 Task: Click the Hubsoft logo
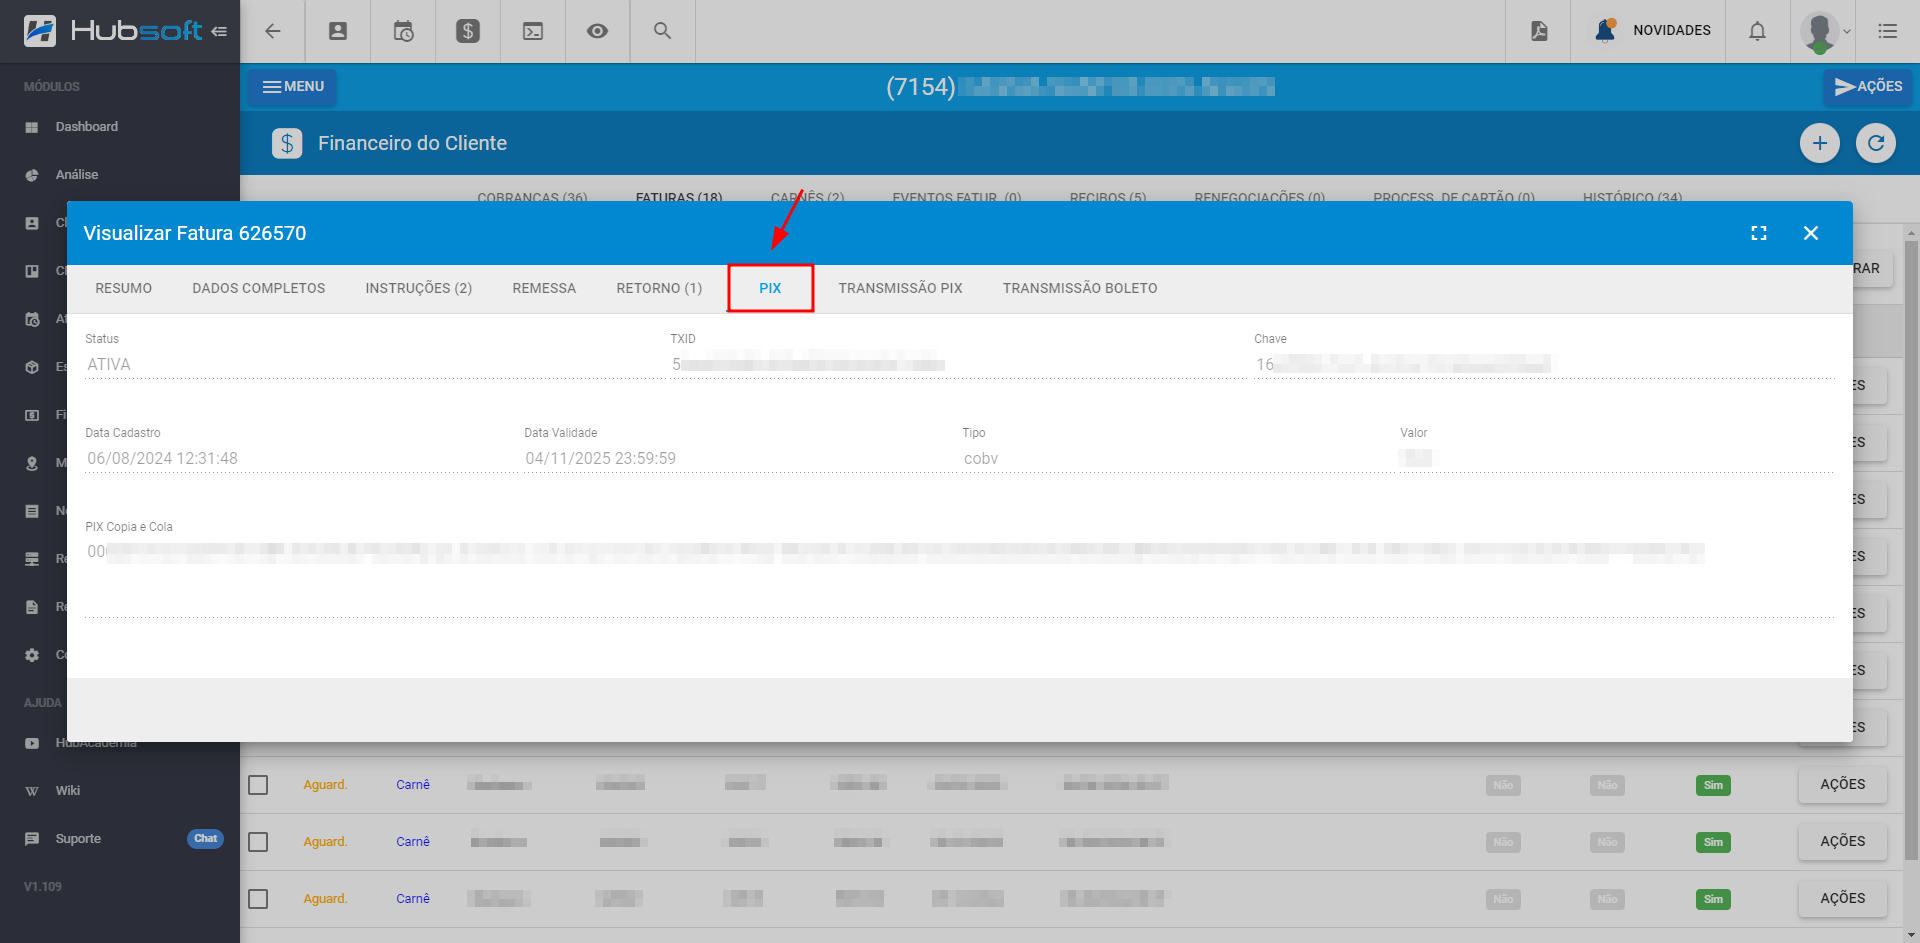pyautogui.click(x=113, y=31)
